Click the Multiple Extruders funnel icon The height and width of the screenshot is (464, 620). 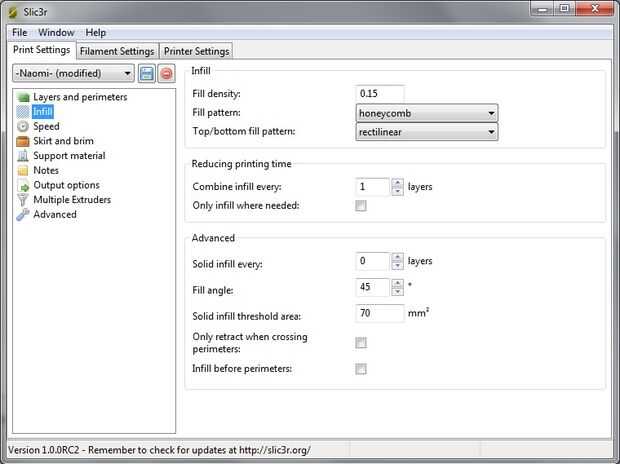point(23,200)
